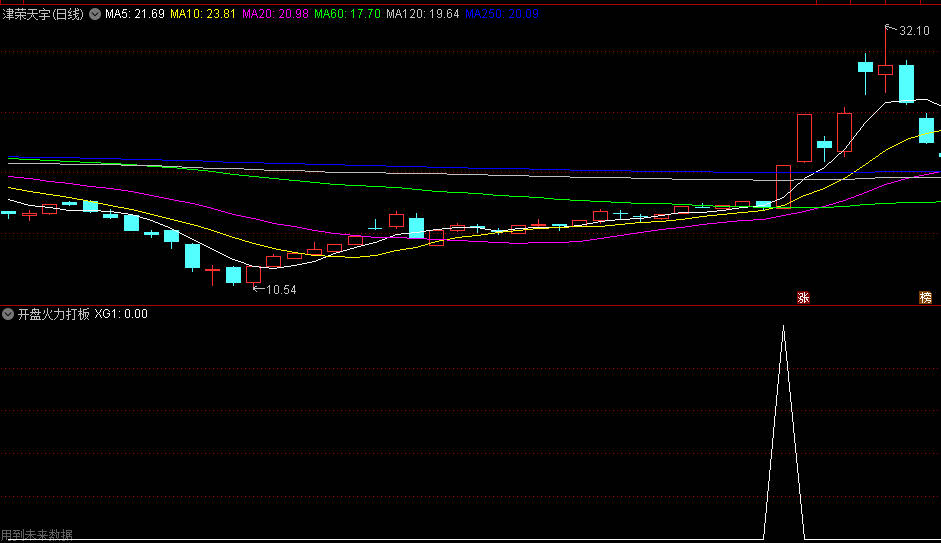Expand the 开盘火力打板 indicator dropdown icon
Image resolution: width=941 pixels, height=543 pixels.
click(8, 314)
